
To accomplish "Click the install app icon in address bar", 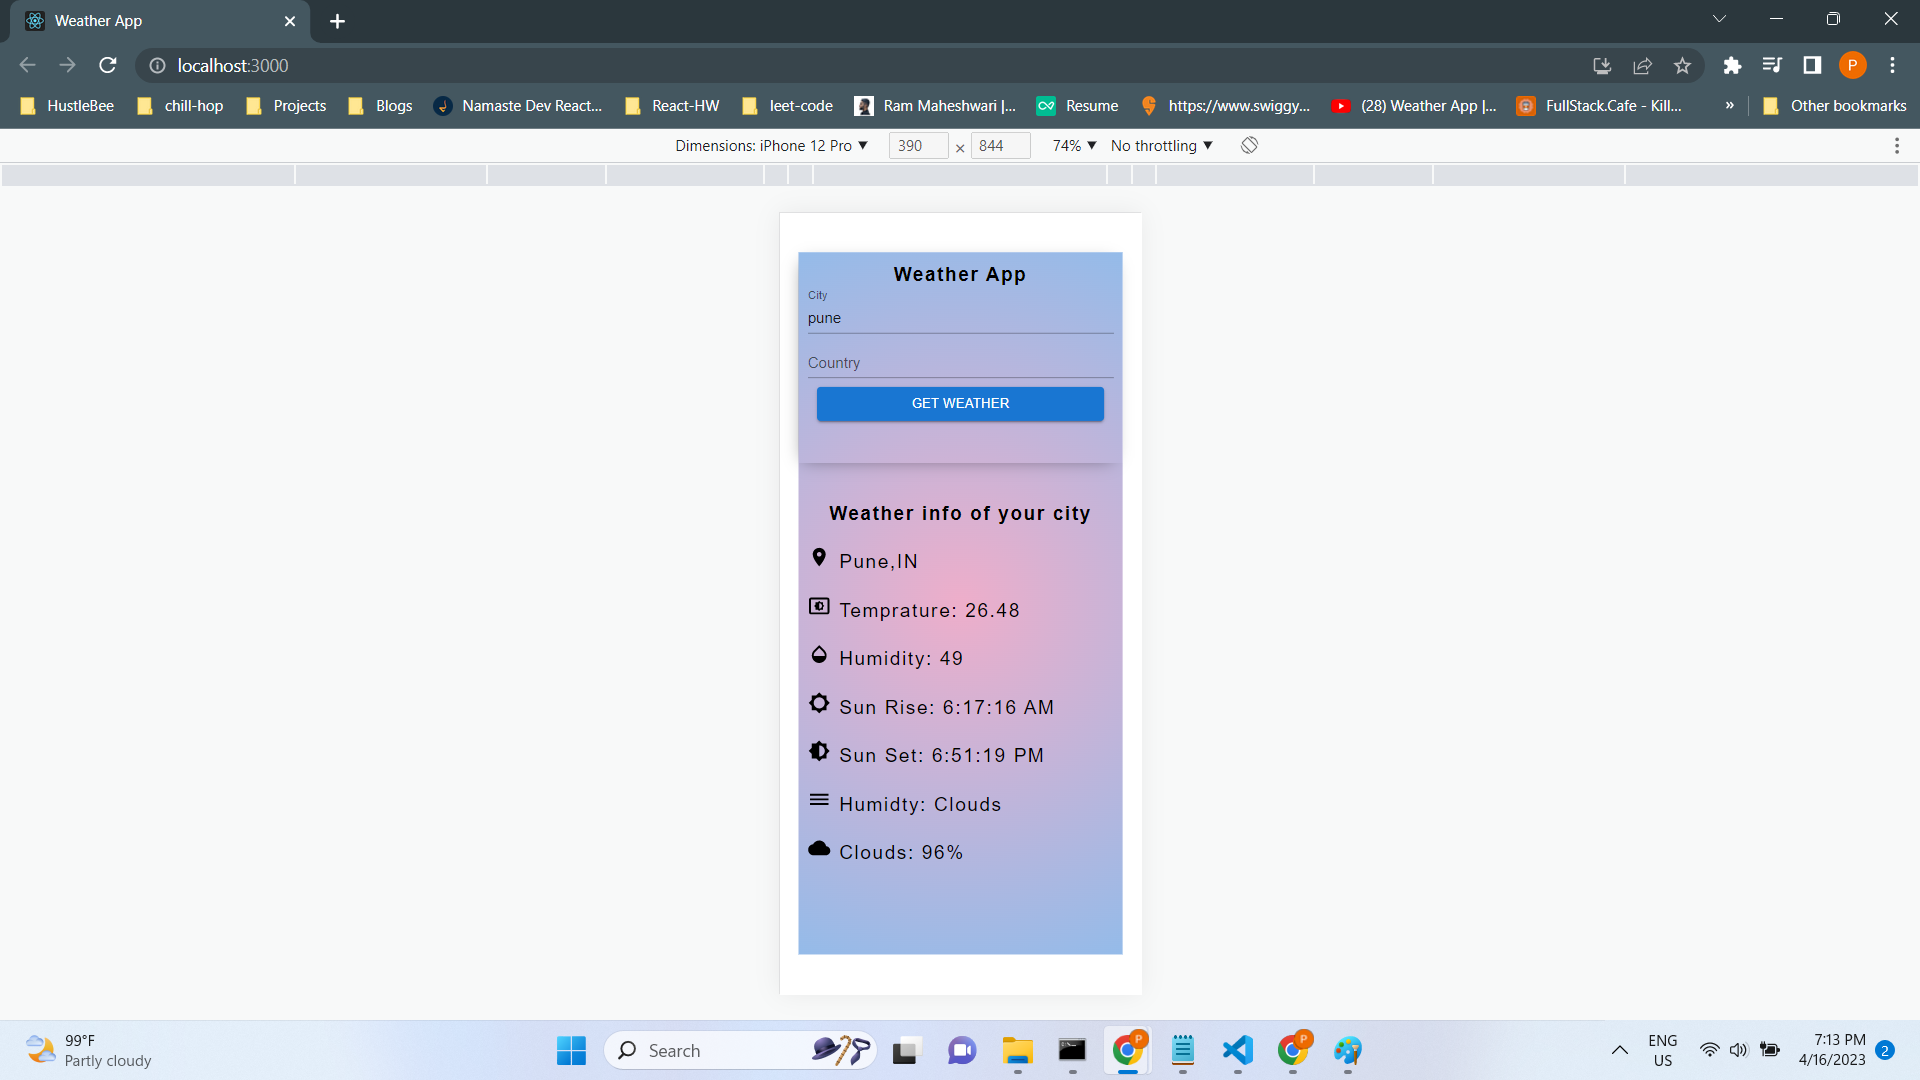I will tap(1601, 65).
